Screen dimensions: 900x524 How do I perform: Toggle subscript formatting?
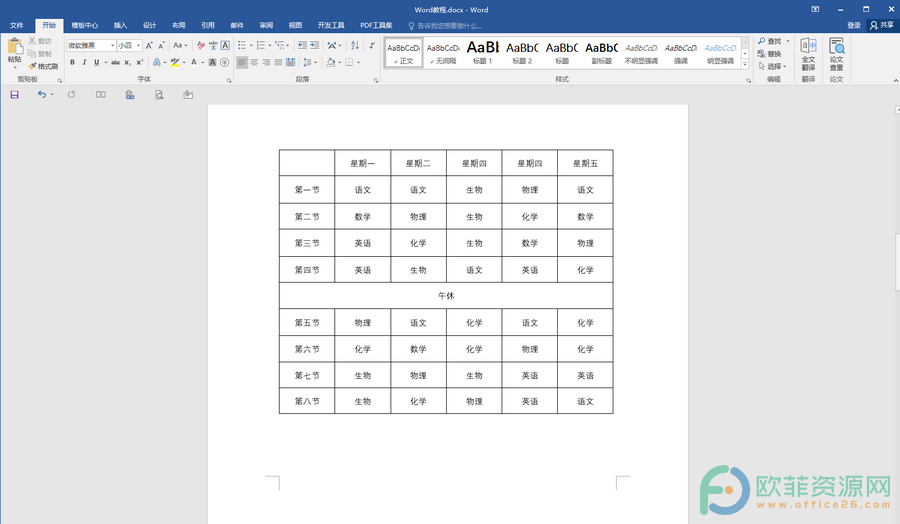(127, 62)
